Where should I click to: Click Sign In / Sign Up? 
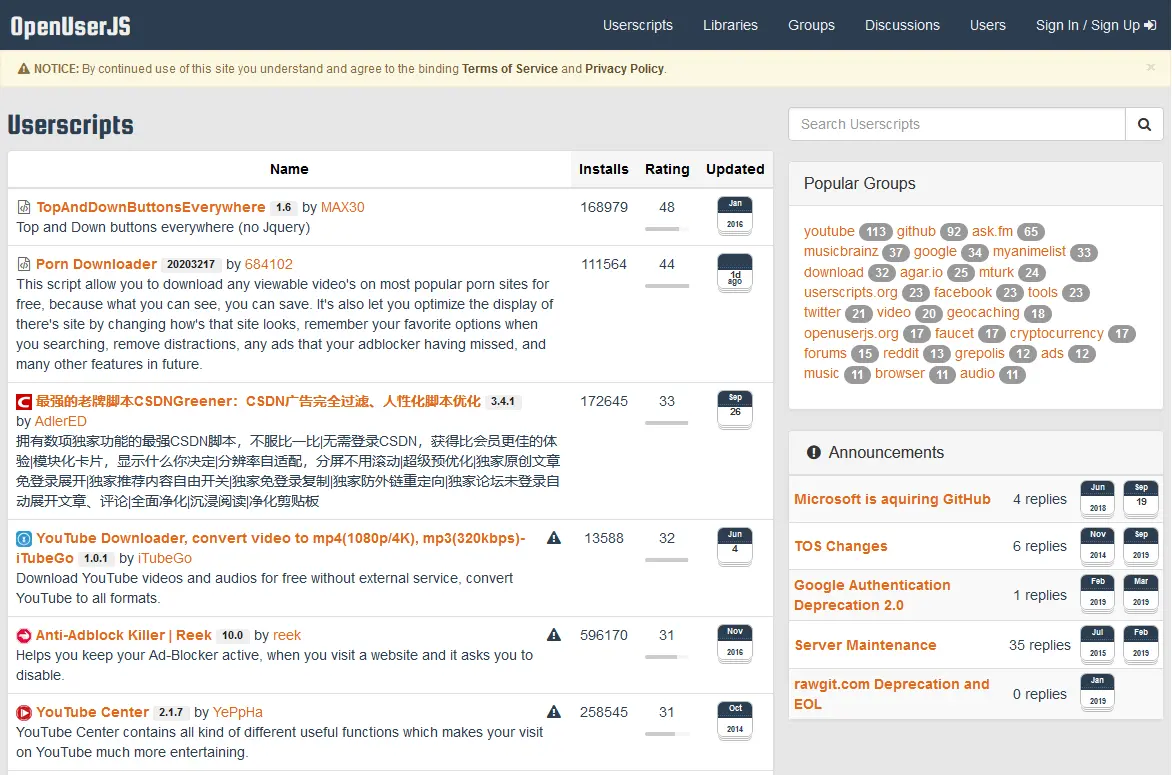1096,25
